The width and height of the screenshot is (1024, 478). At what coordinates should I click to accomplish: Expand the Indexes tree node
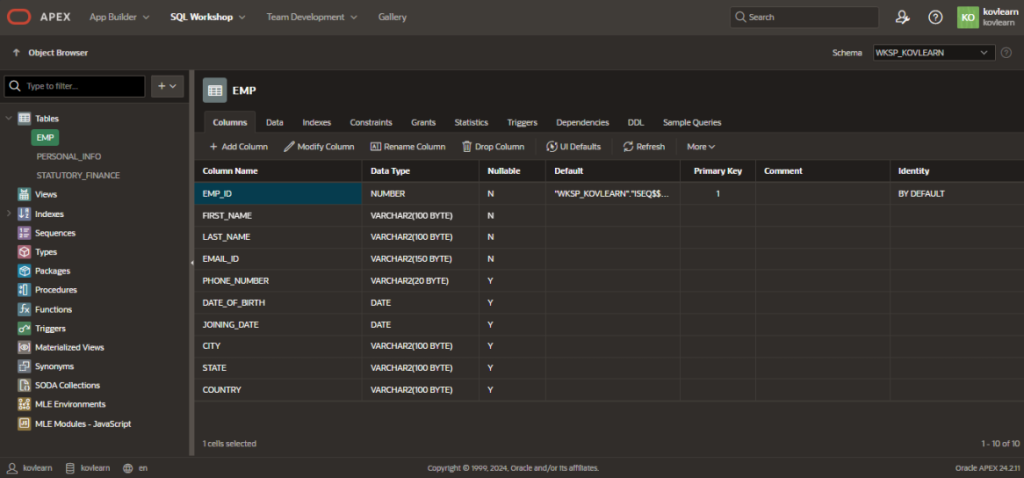[8, 214]
